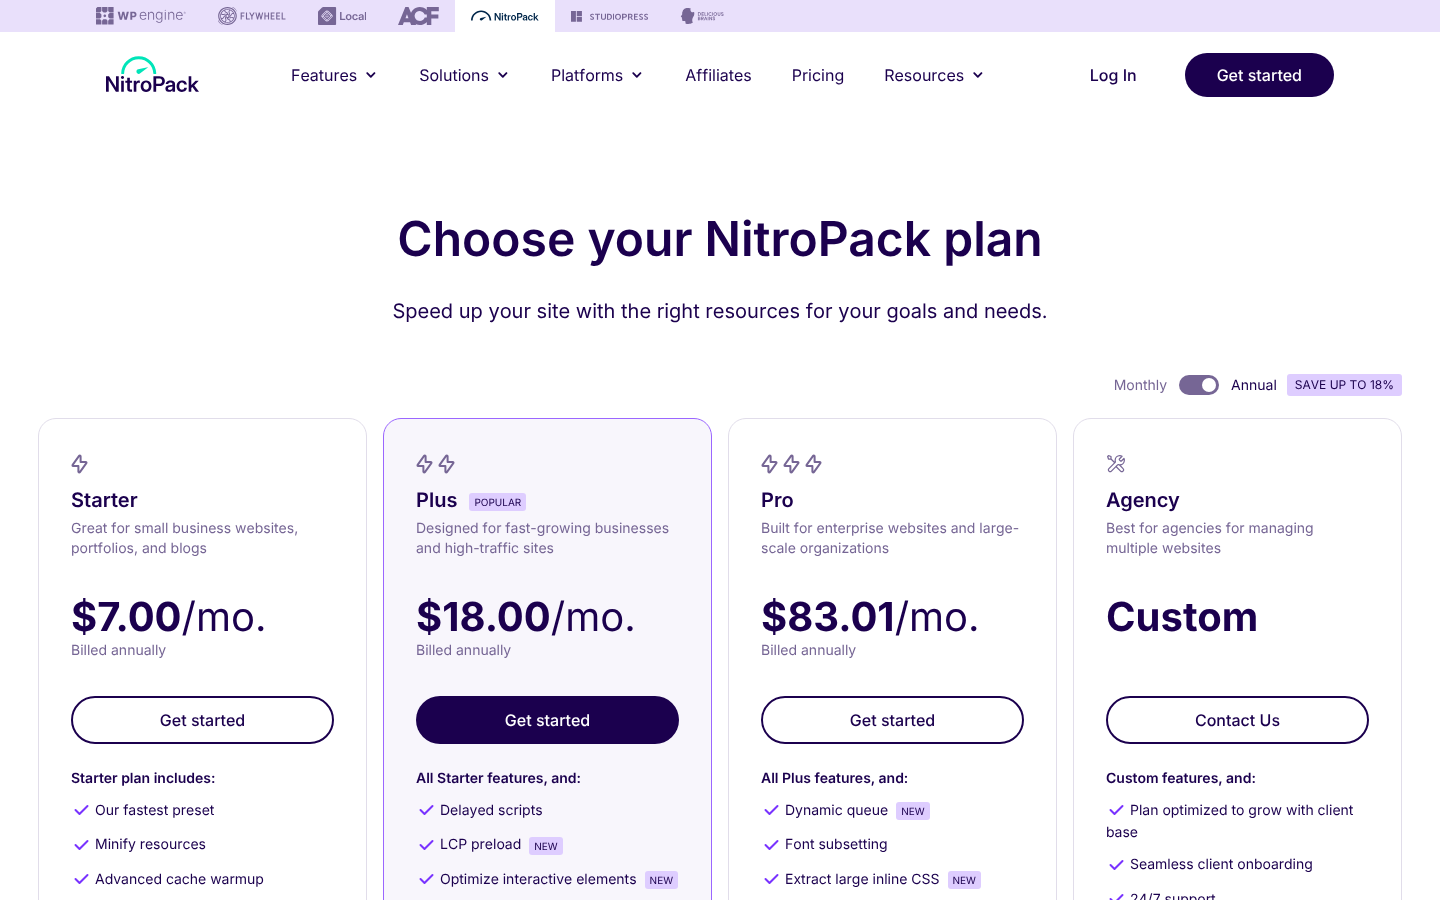This screenshot has height=900, width=1440.
Task: Select the Annual billing label
Action: pyautogui.click(x=1254, y=385)
